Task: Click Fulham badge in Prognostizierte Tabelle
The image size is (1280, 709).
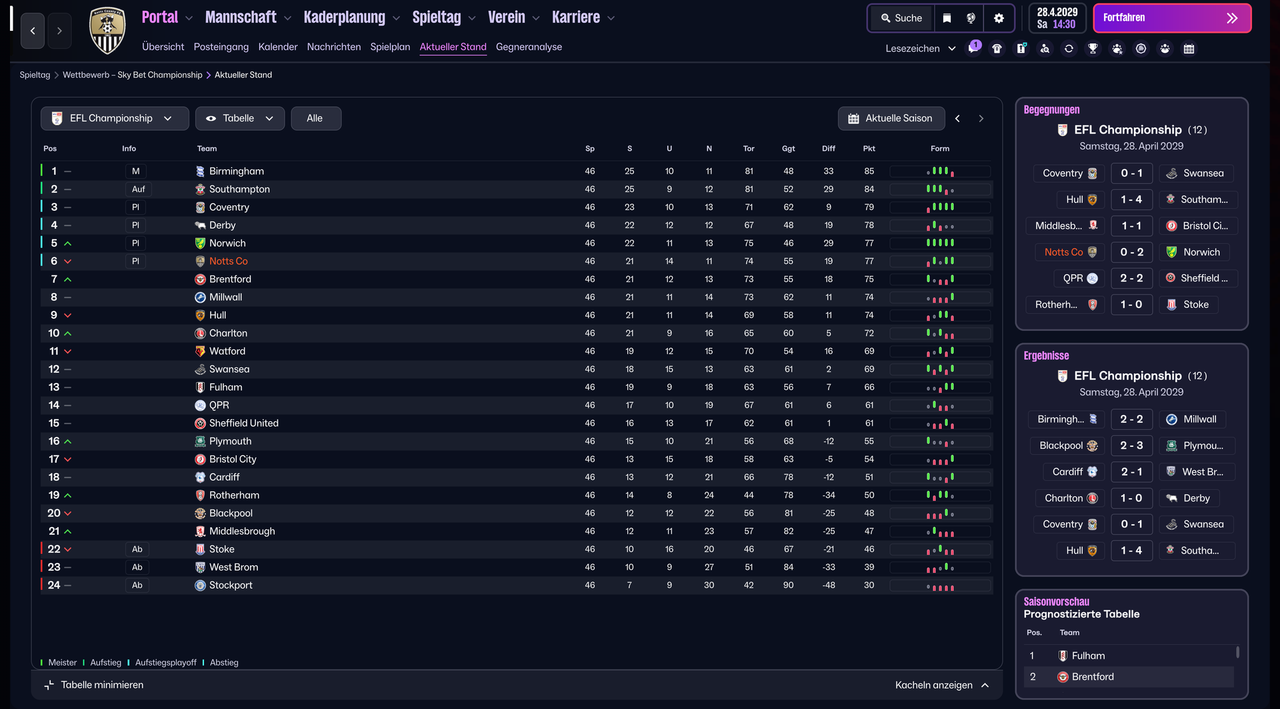Action: [1063, 656]
